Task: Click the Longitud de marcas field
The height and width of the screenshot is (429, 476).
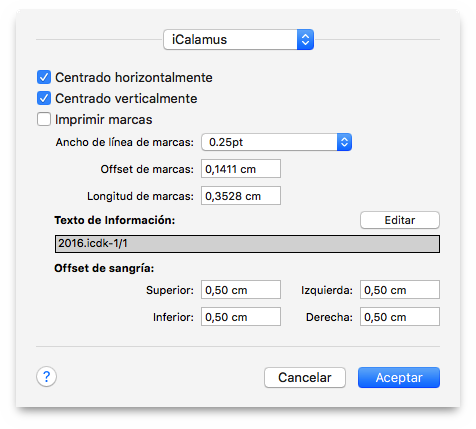Action: click(x=241, y=196)
